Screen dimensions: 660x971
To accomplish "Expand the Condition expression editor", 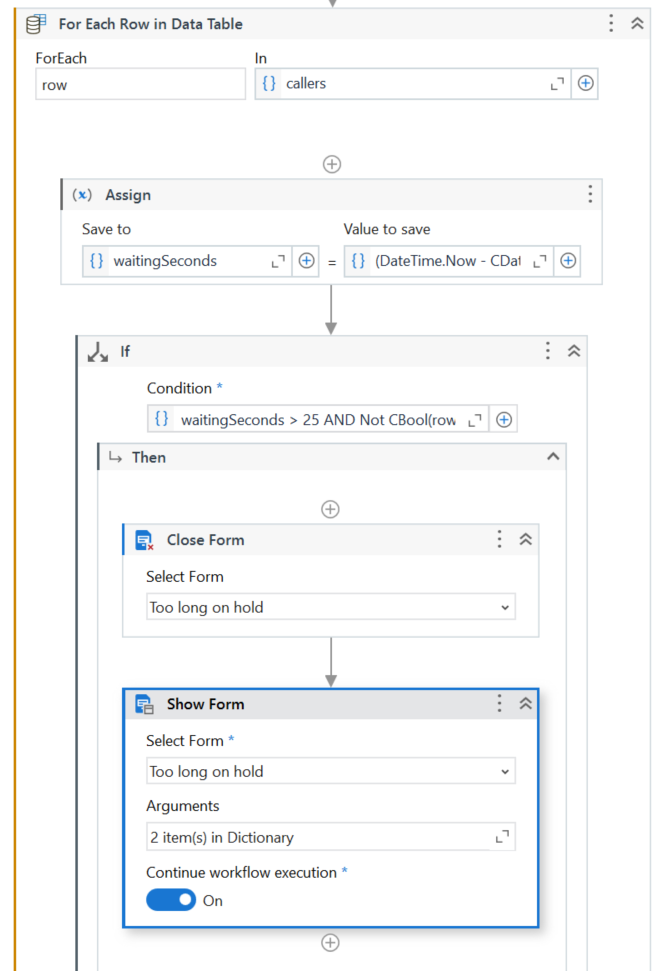I will tap(476, 420).
